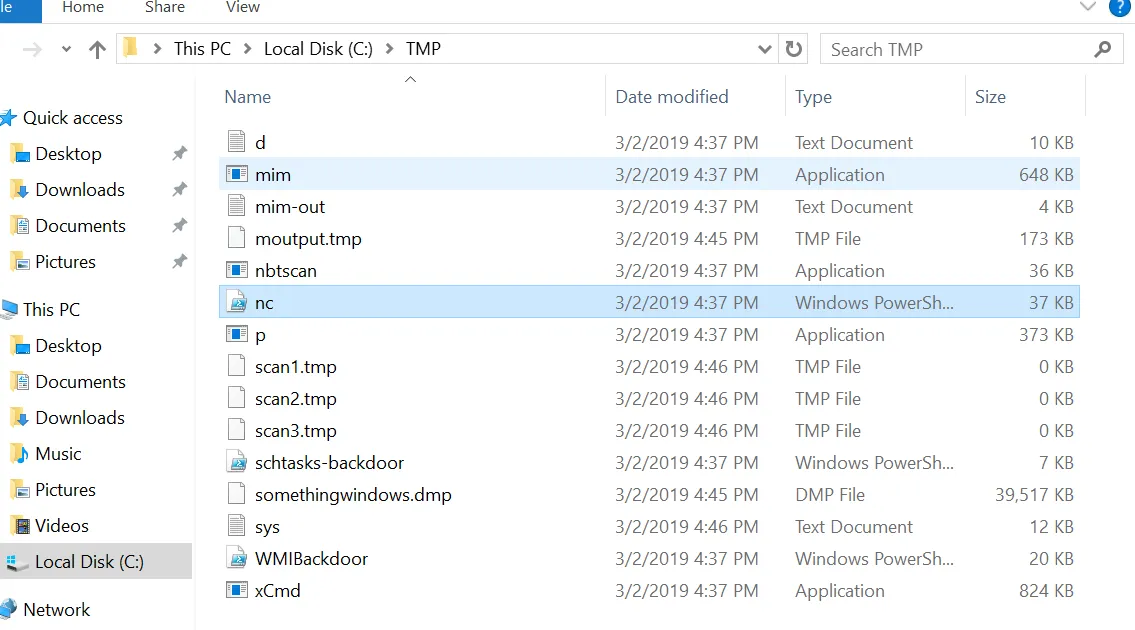Expand the ribbon using the chevron
Screen dimensions: 1135x630
(x=1087, y=7)
